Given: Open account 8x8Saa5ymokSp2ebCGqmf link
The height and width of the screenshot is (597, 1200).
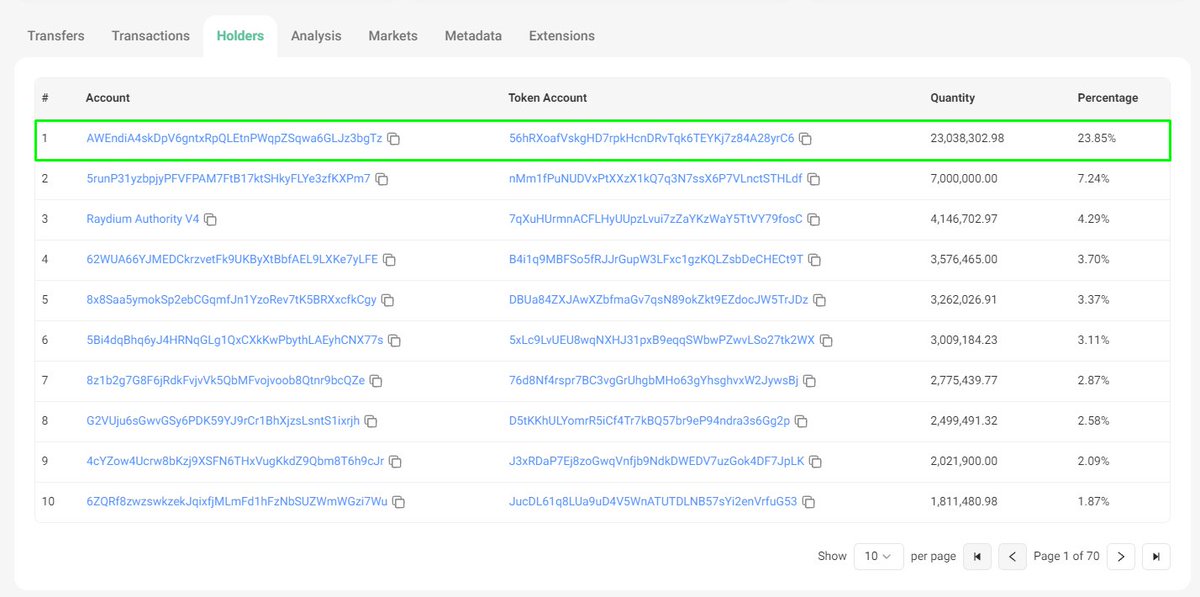Looking at the screenshot, I should point(231,299).
